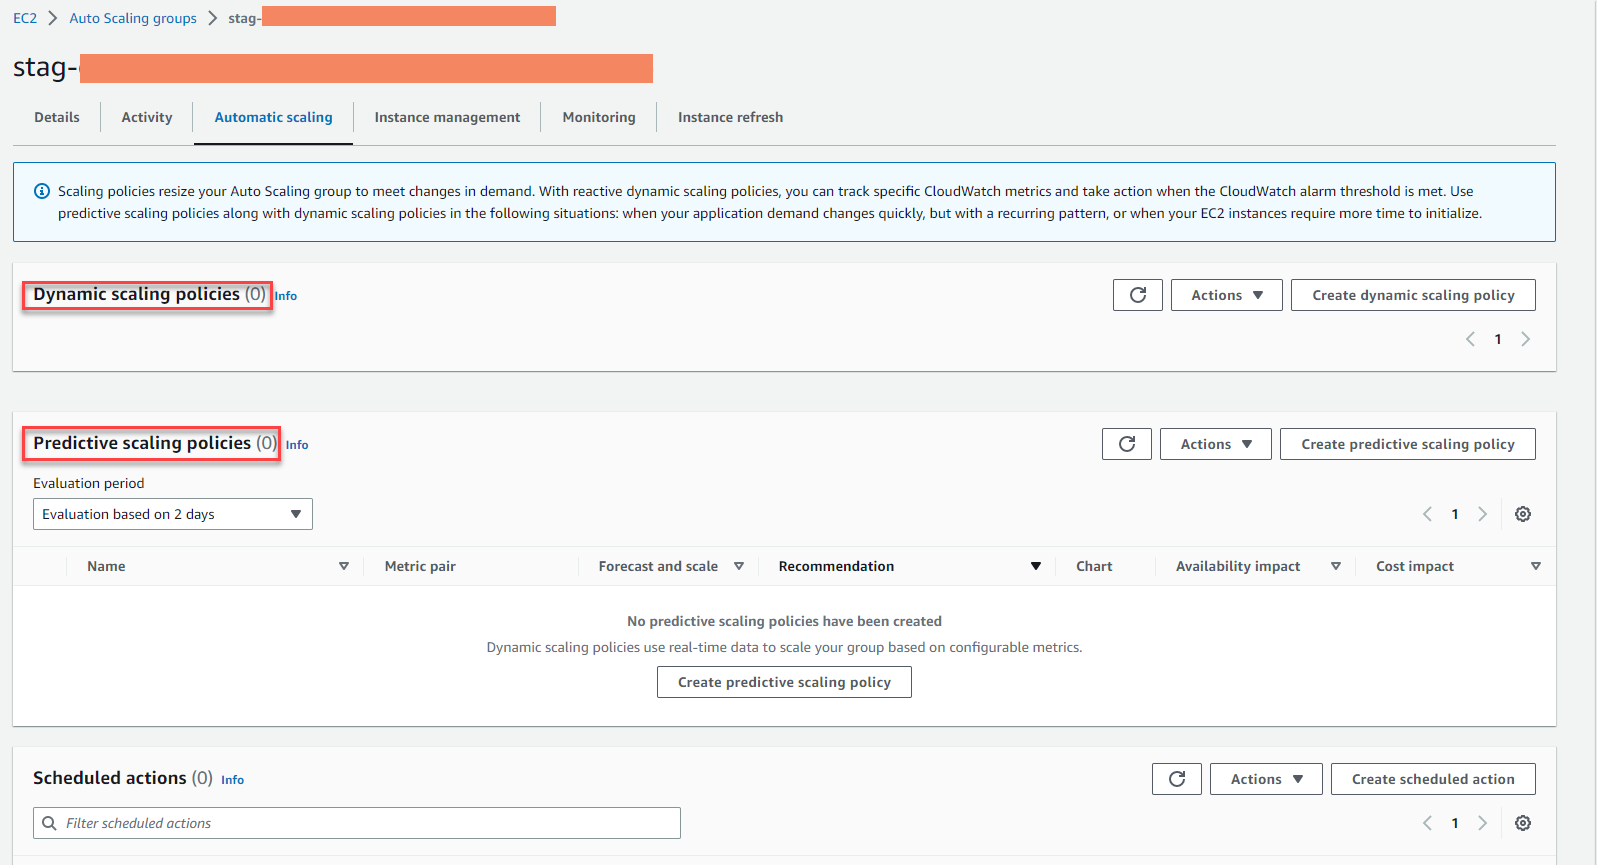Go to previous page of dynamic scaling policies
Viewport: 1597px width, 865px height.
coord(1470,339)
